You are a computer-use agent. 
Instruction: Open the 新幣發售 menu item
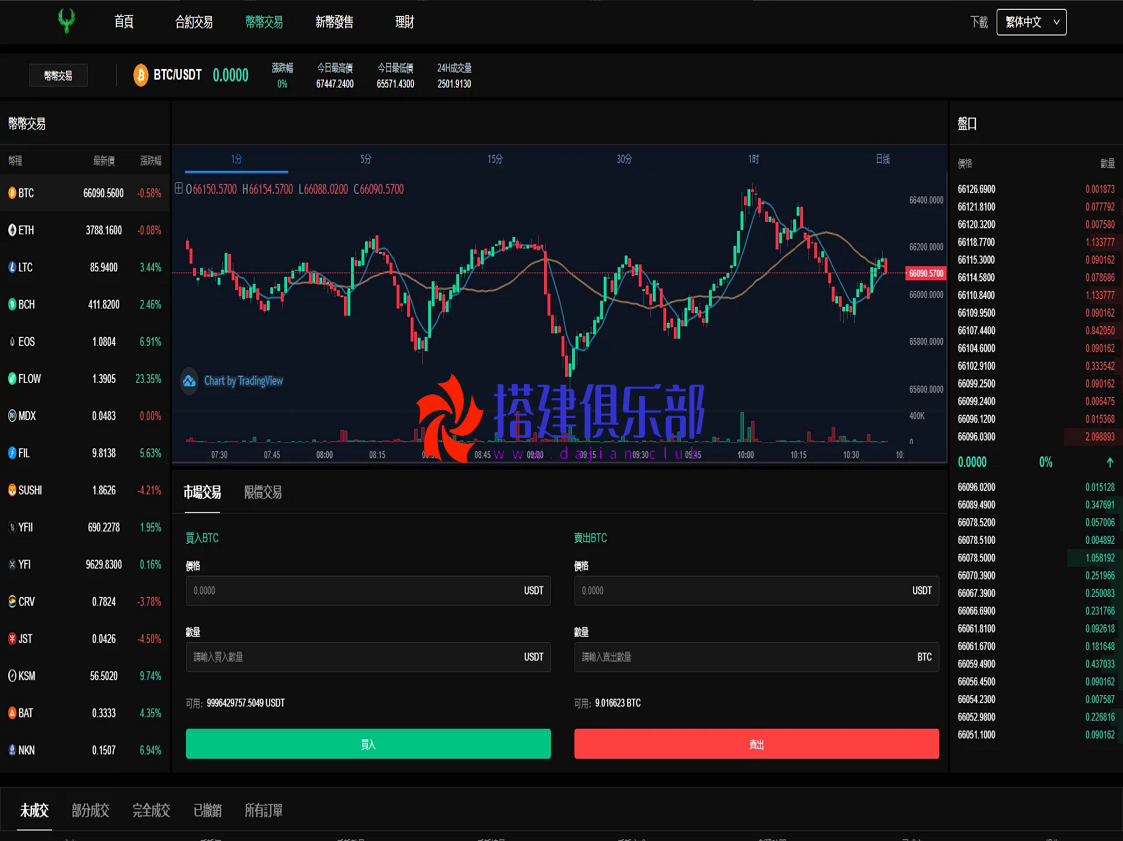pos(334,22)
